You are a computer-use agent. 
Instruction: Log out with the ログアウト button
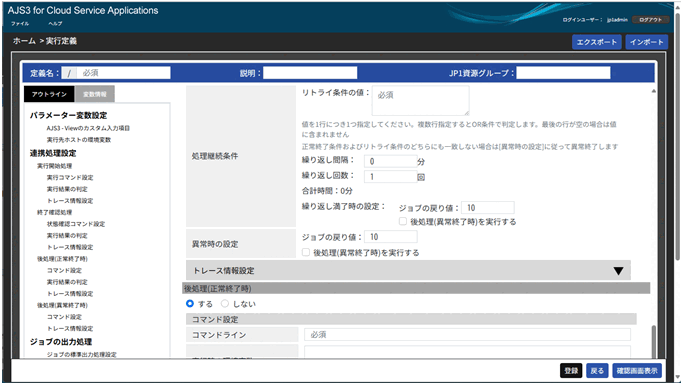coord(650,20)
